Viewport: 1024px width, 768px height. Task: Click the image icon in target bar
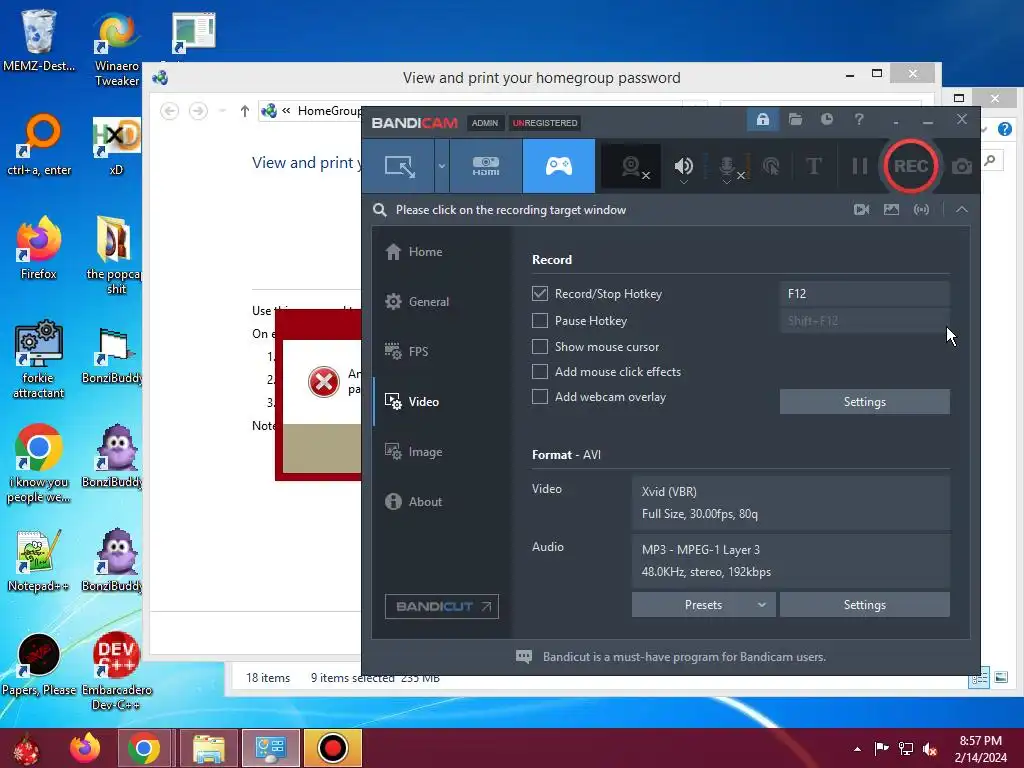pos(891,210)
